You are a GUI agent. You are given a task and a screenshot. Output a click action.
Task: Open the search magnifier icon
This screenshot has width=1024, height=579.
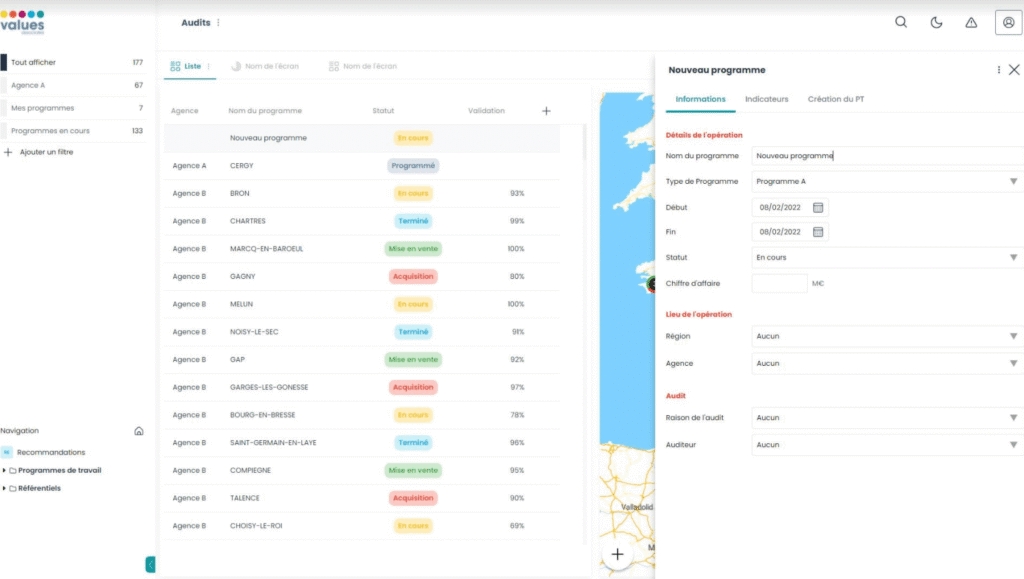coord(901,22)
